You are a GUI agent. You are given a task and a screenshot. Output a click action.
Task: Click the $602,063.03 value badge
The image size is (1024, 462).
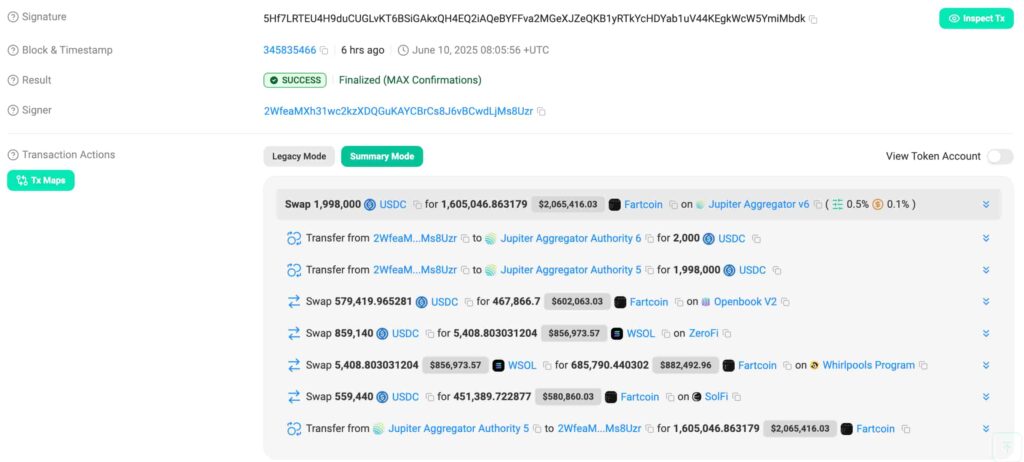(x=577, y=302)
